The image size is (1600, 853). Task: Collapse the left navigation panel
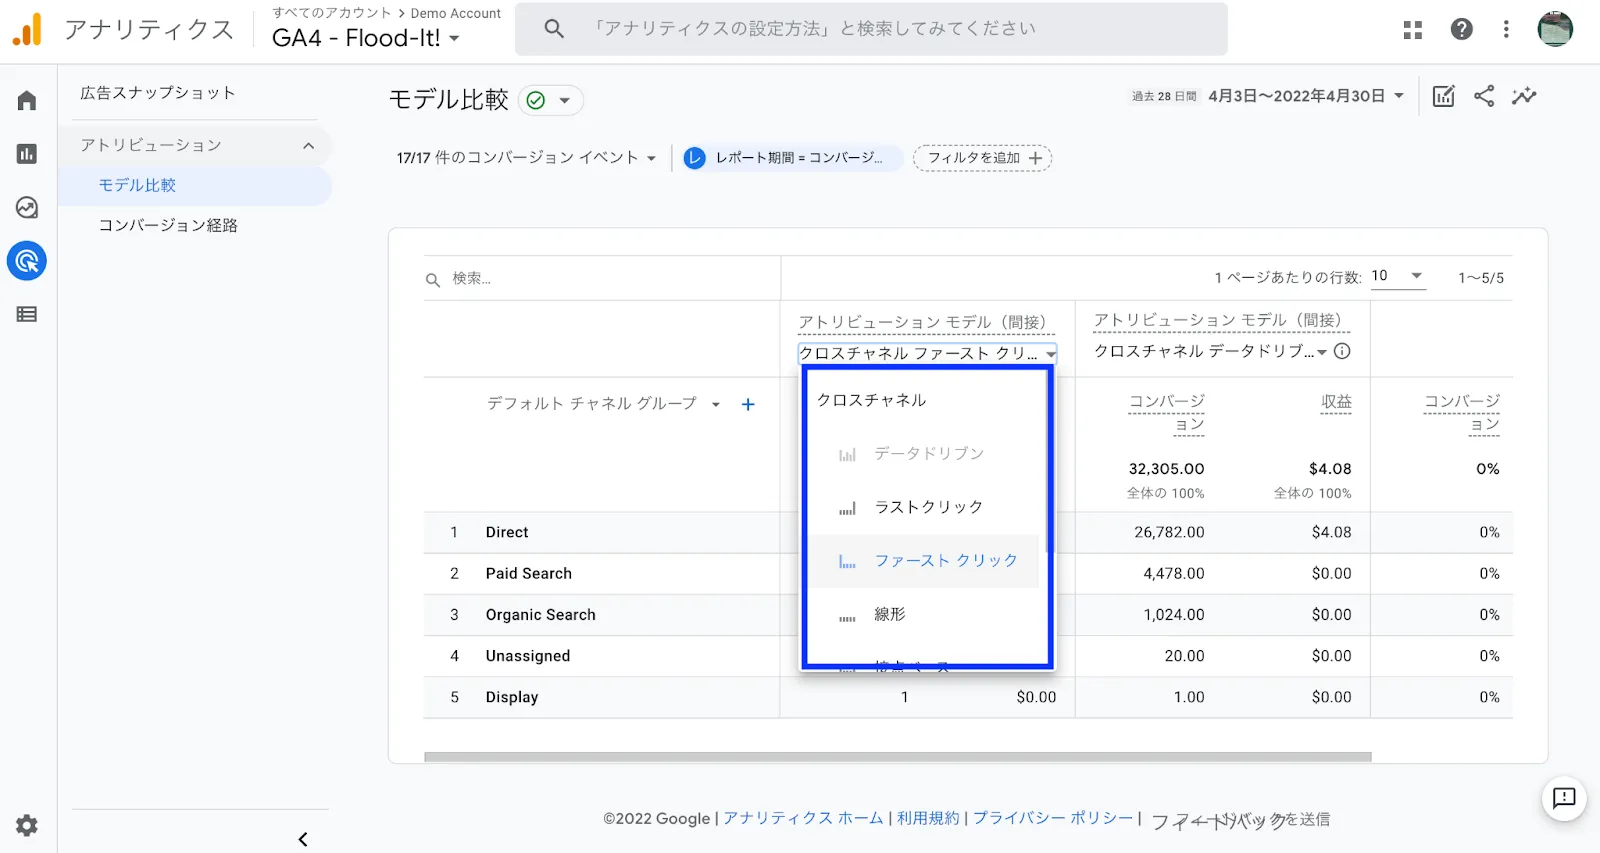303,839
